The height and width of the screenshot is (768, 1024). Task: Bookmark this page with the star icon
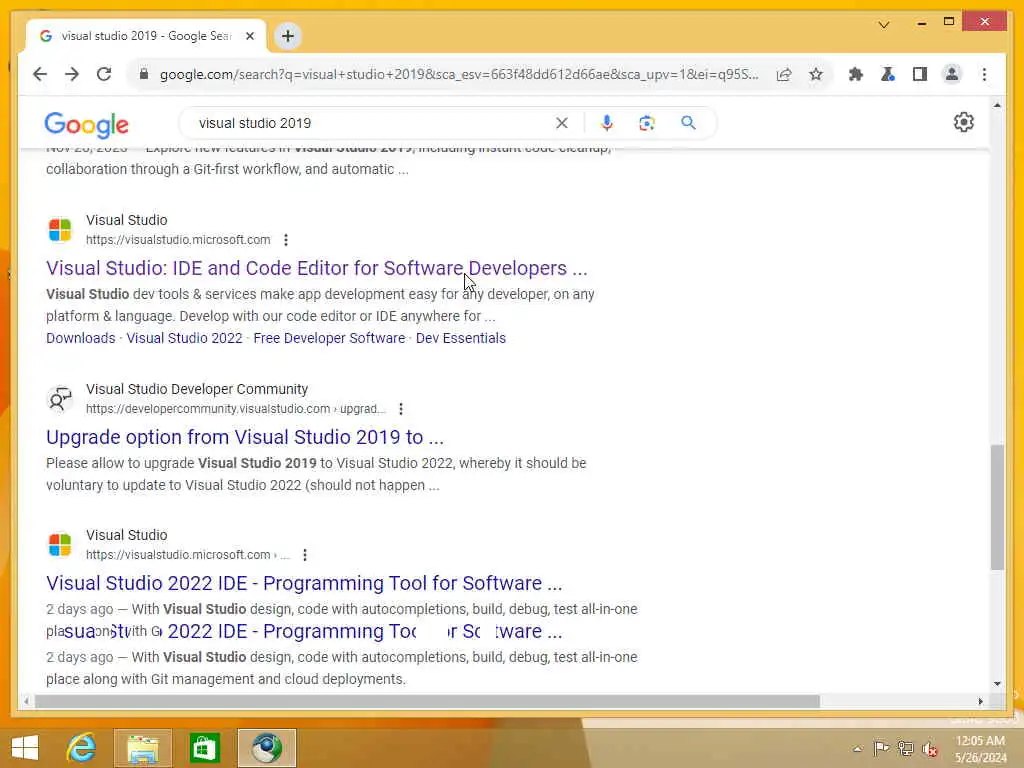(816, 74)
